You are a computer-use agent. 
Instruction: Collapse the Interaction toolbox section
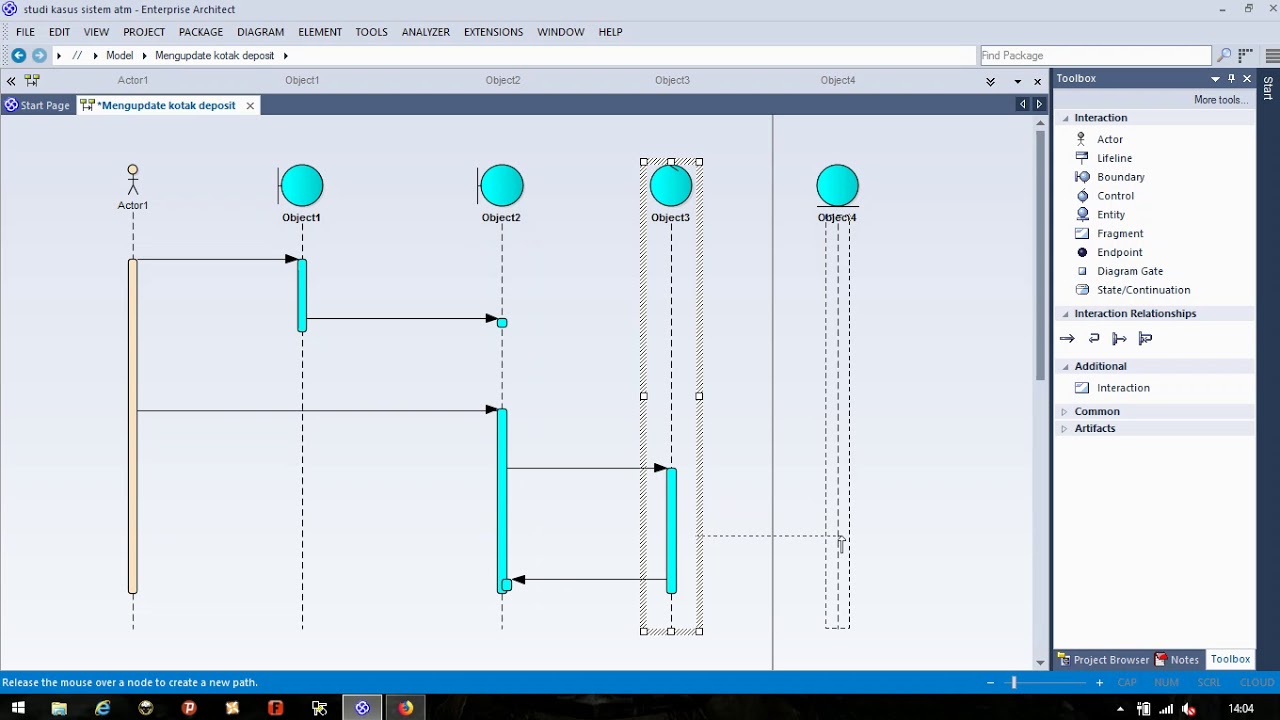(x=1065, y=118)
